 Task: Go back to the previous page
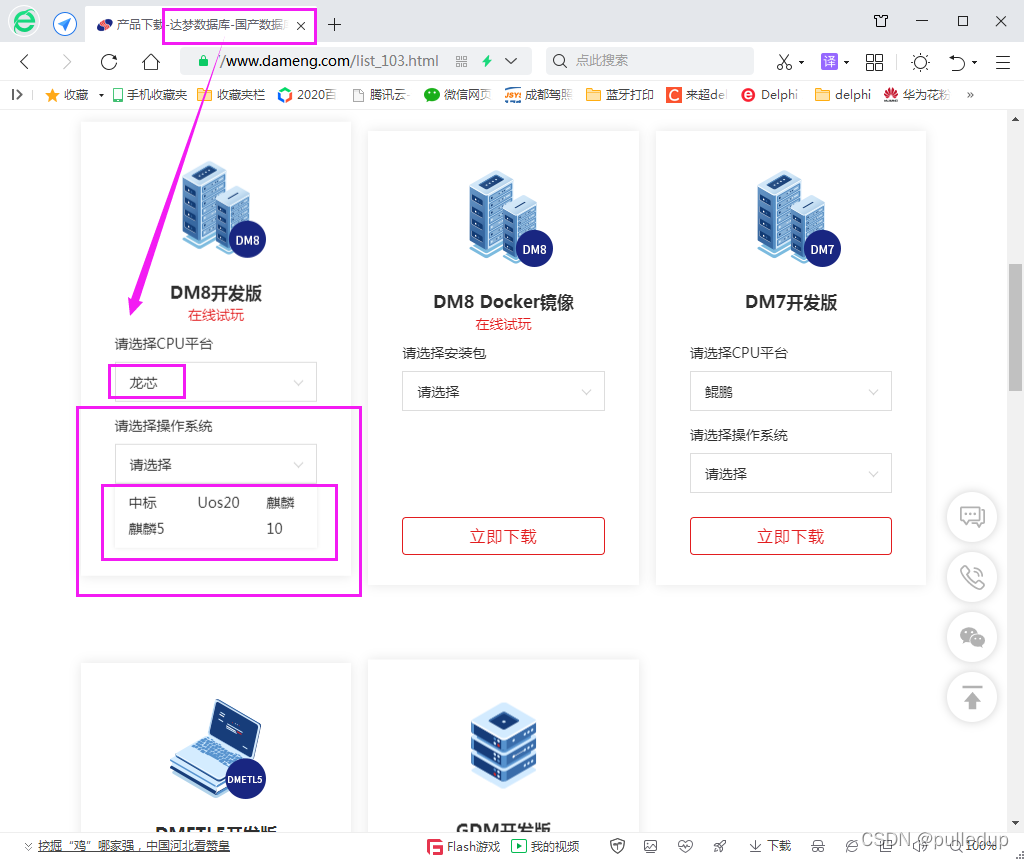click(25, 61)
